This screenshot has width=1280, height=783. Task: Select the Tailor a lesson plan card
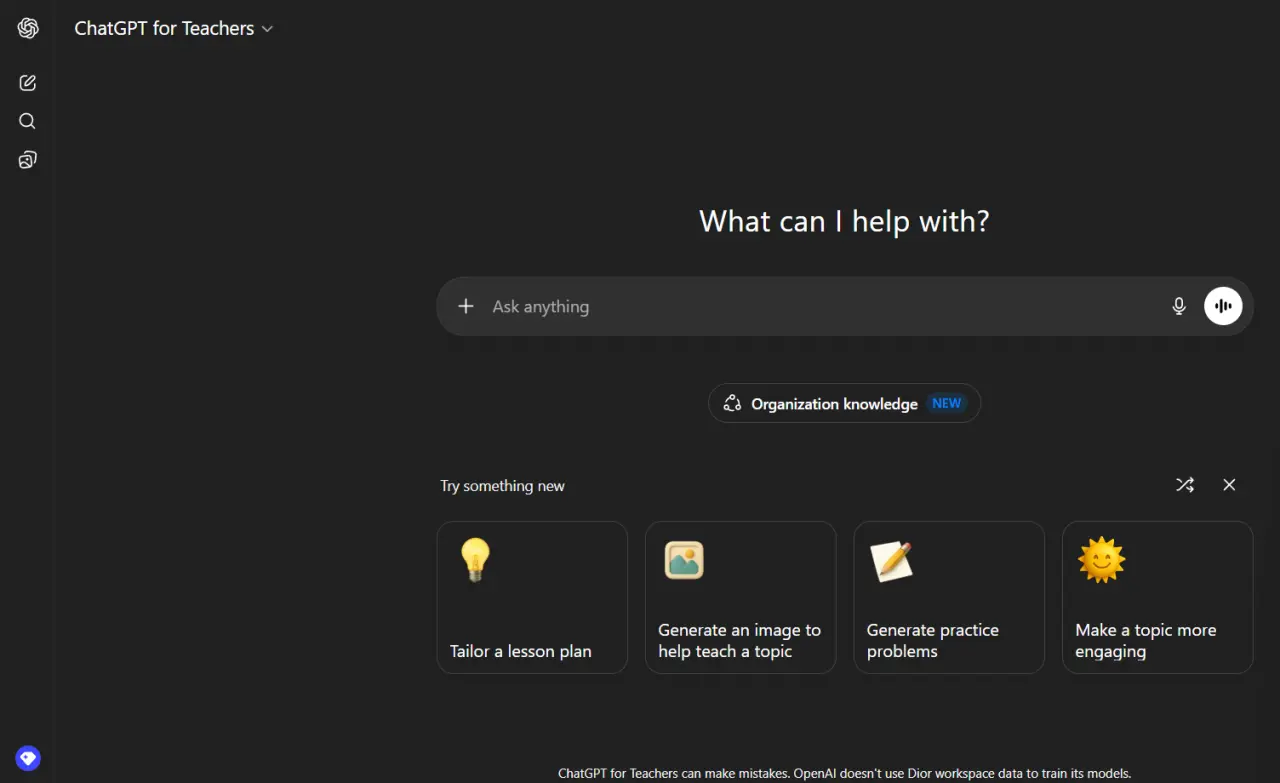(532, 597)
